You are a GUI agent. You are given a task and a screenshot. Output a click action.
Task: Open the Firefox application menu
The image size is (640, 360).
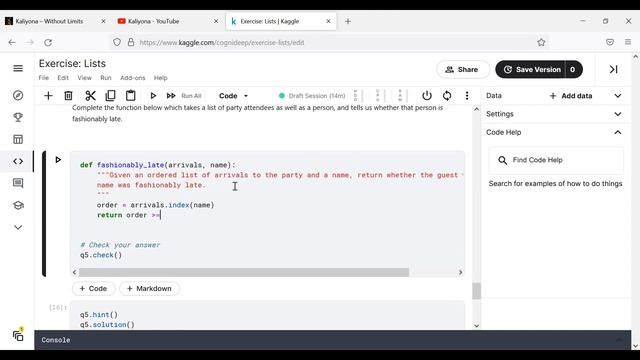(628, 42)
